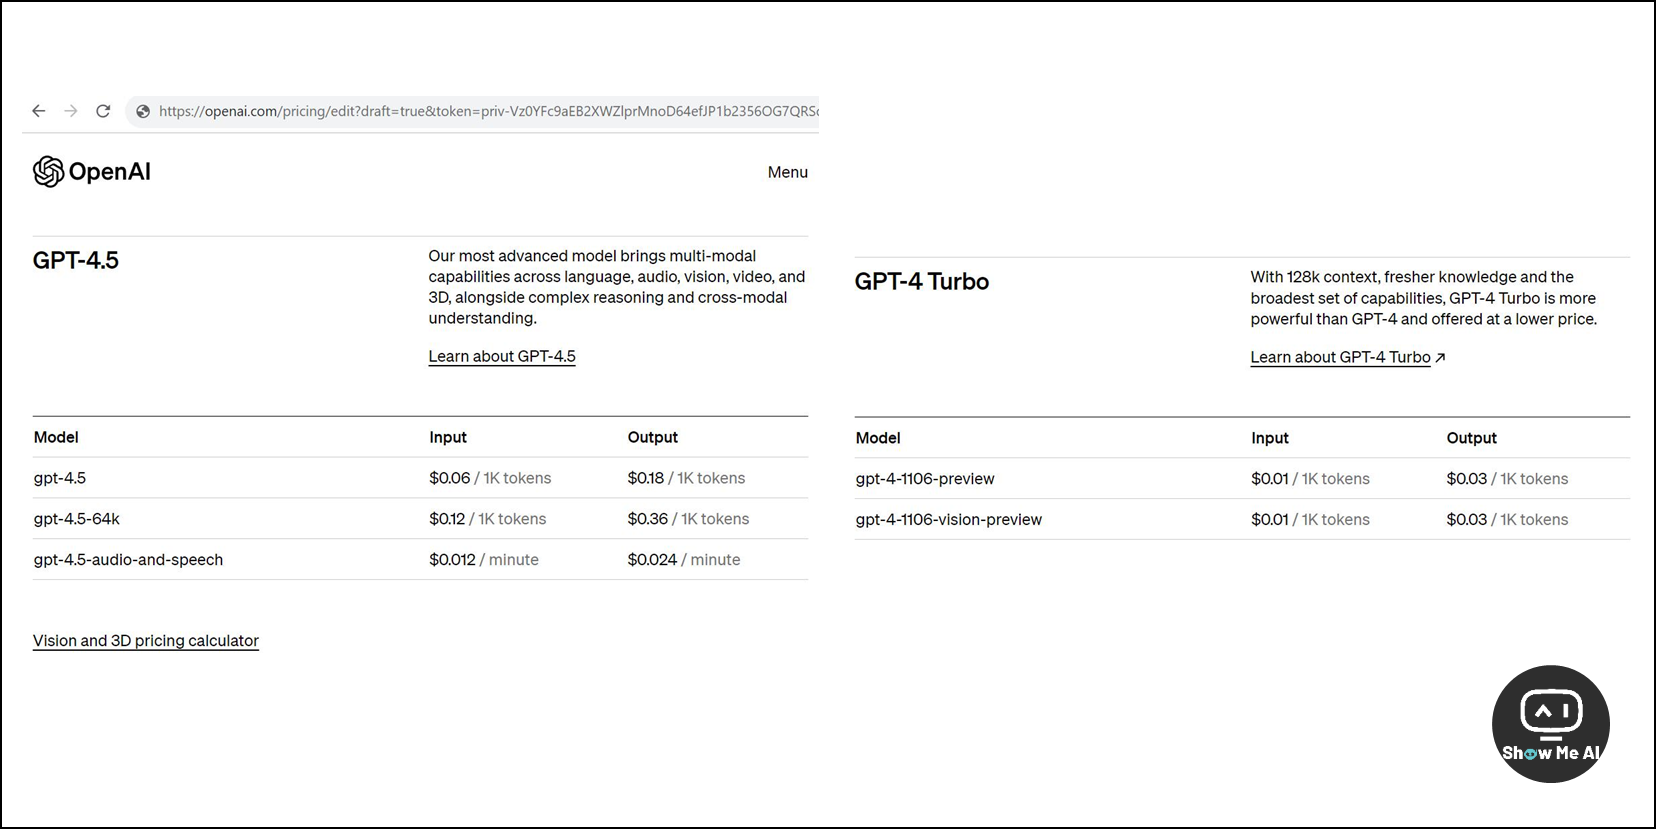This screenshot has height=829, width=1656.
Task: Click gpt-4-1106-preview $0.03 output price
Action: click(x=1507, y=479)
